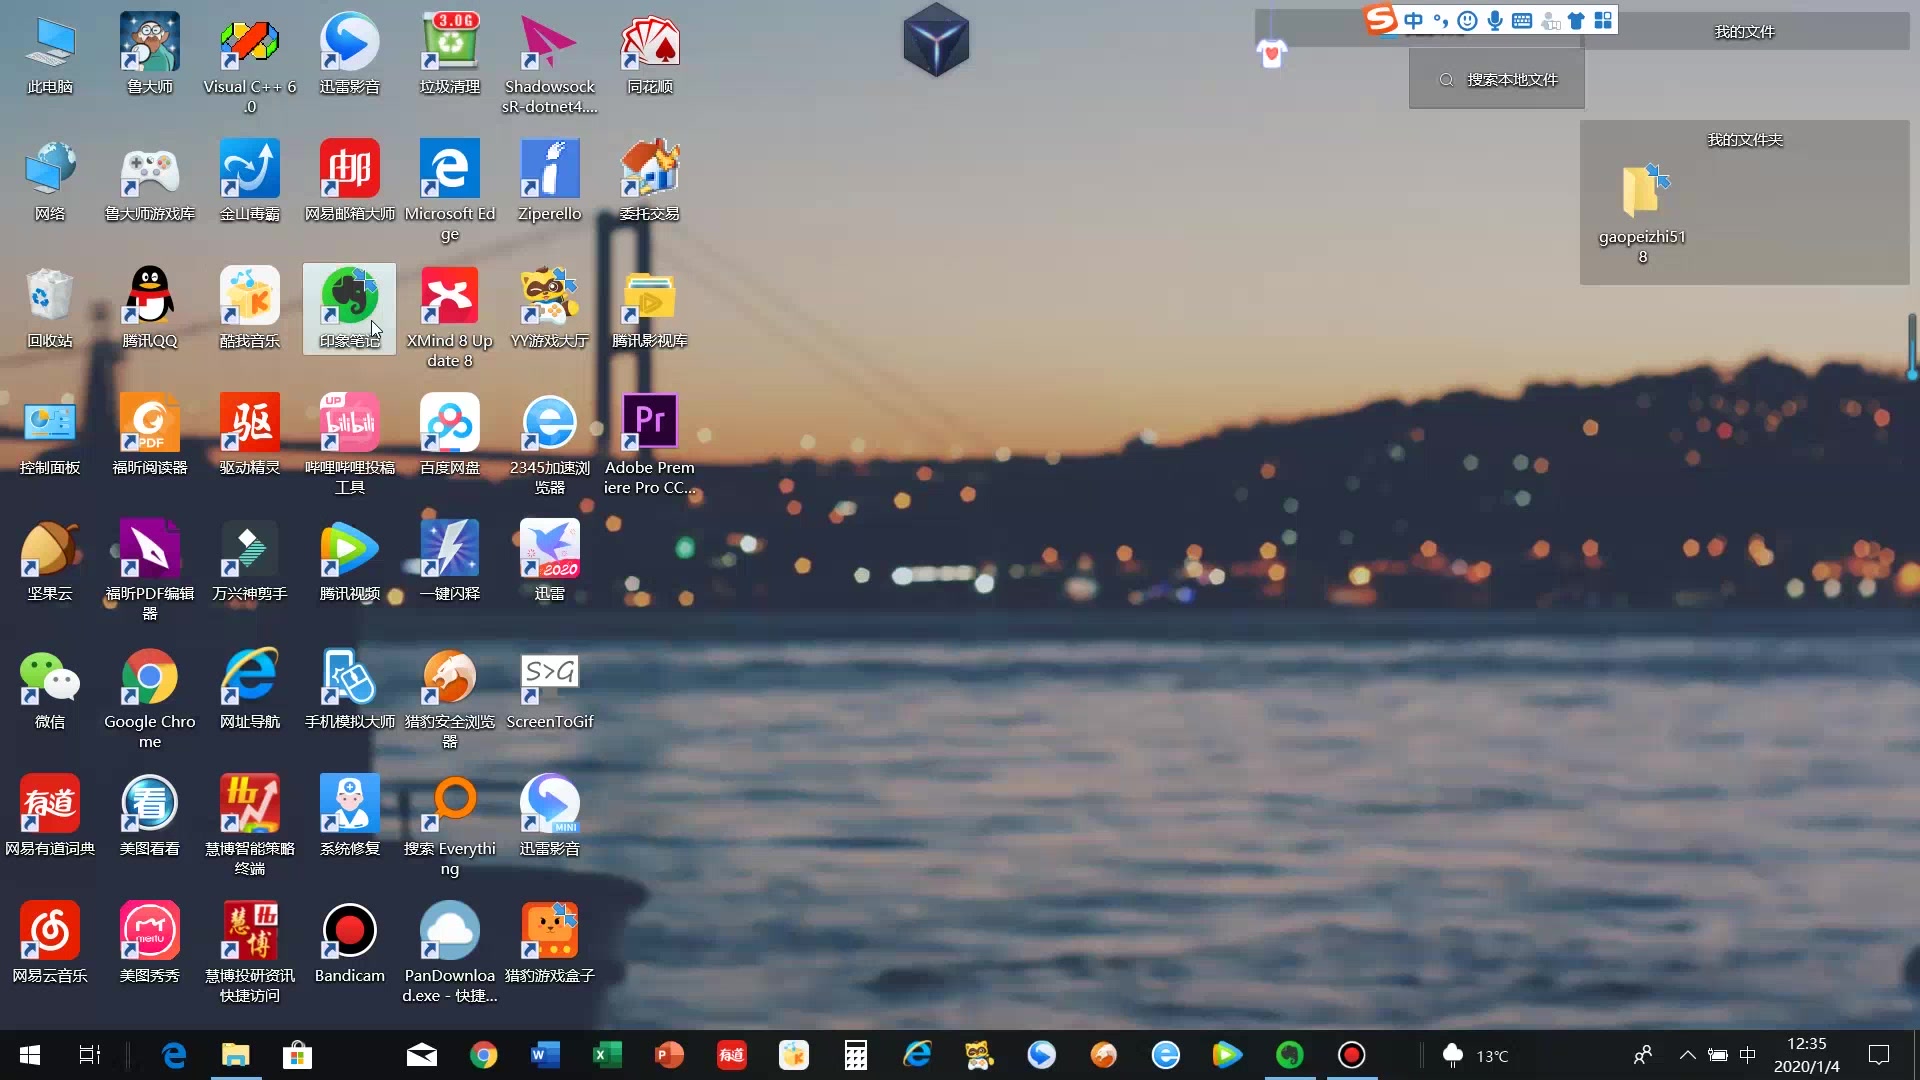Launch XMind 8 Update 8 shortcut

[x=450, y=318]
